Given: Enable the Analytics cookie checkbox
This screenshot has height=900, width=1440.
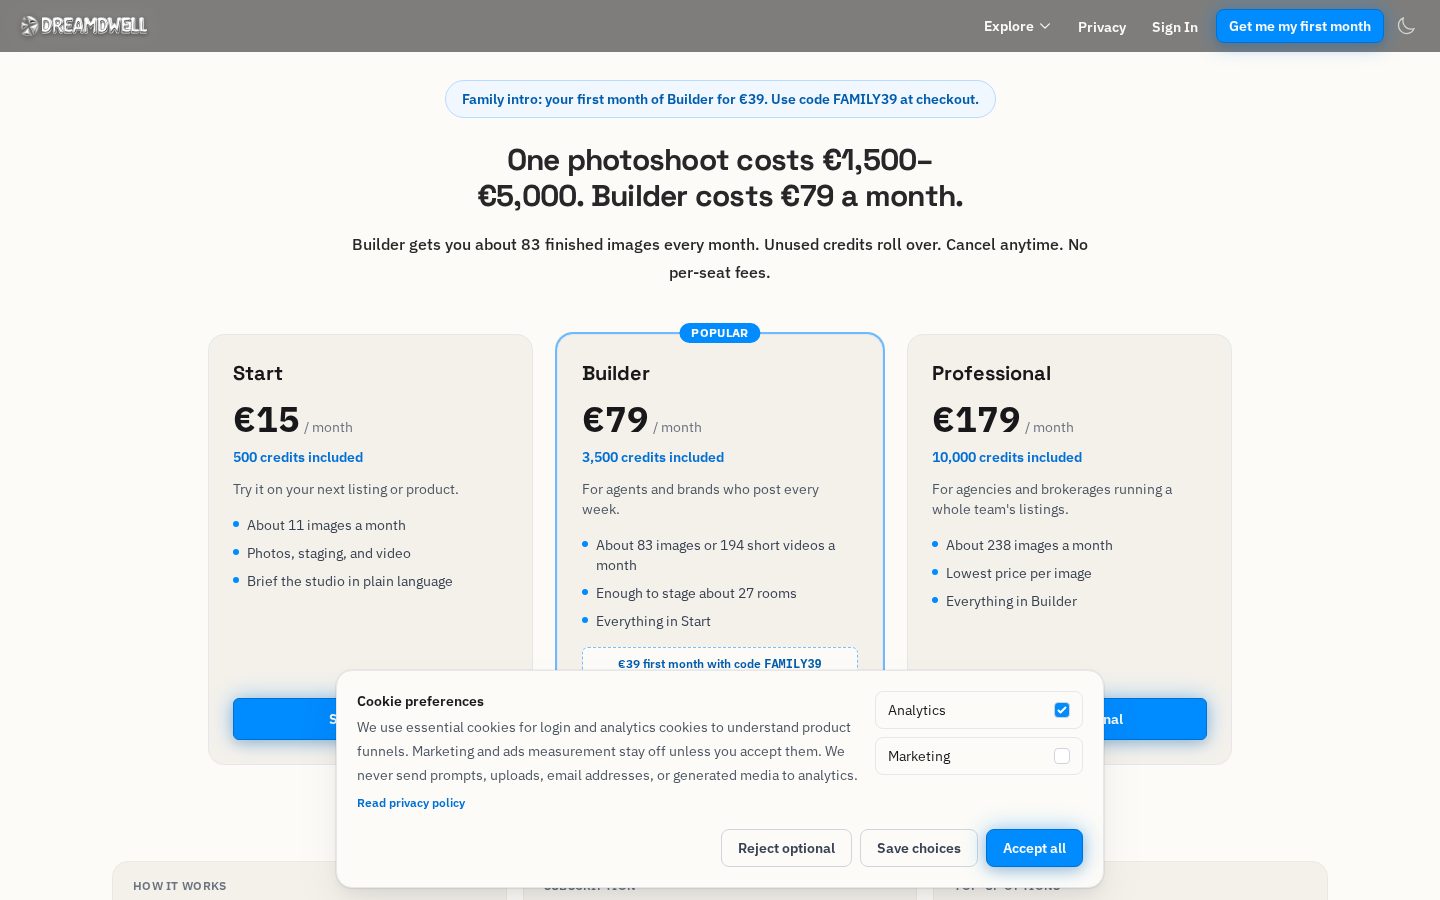Looking at the screenshot, I should point(1062,710).
